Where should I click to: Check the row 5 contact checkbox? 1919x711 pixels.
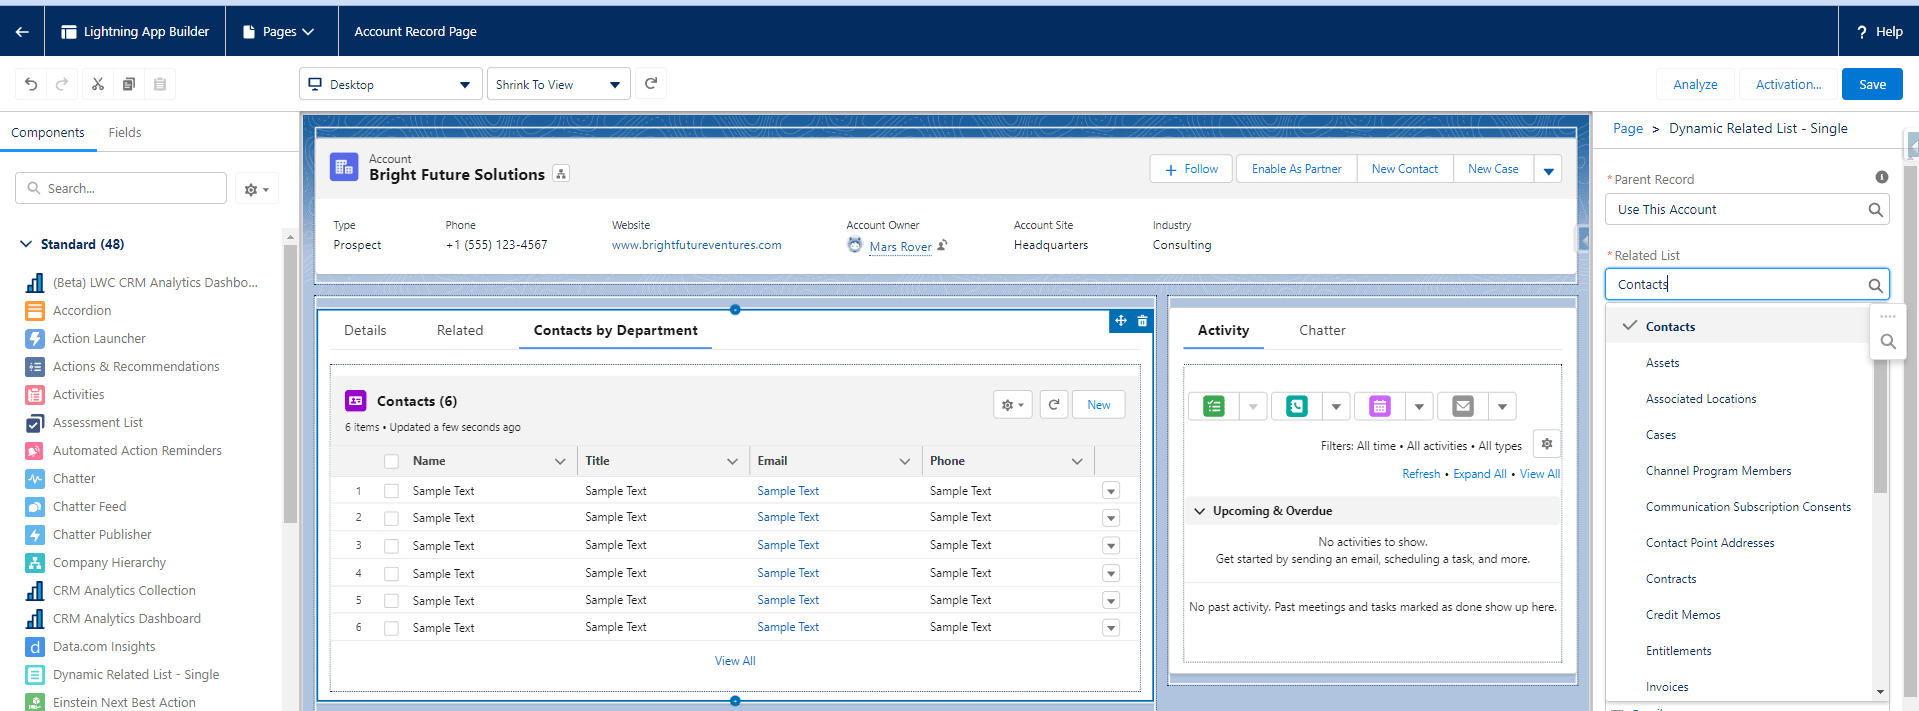[x=391, y=601]
